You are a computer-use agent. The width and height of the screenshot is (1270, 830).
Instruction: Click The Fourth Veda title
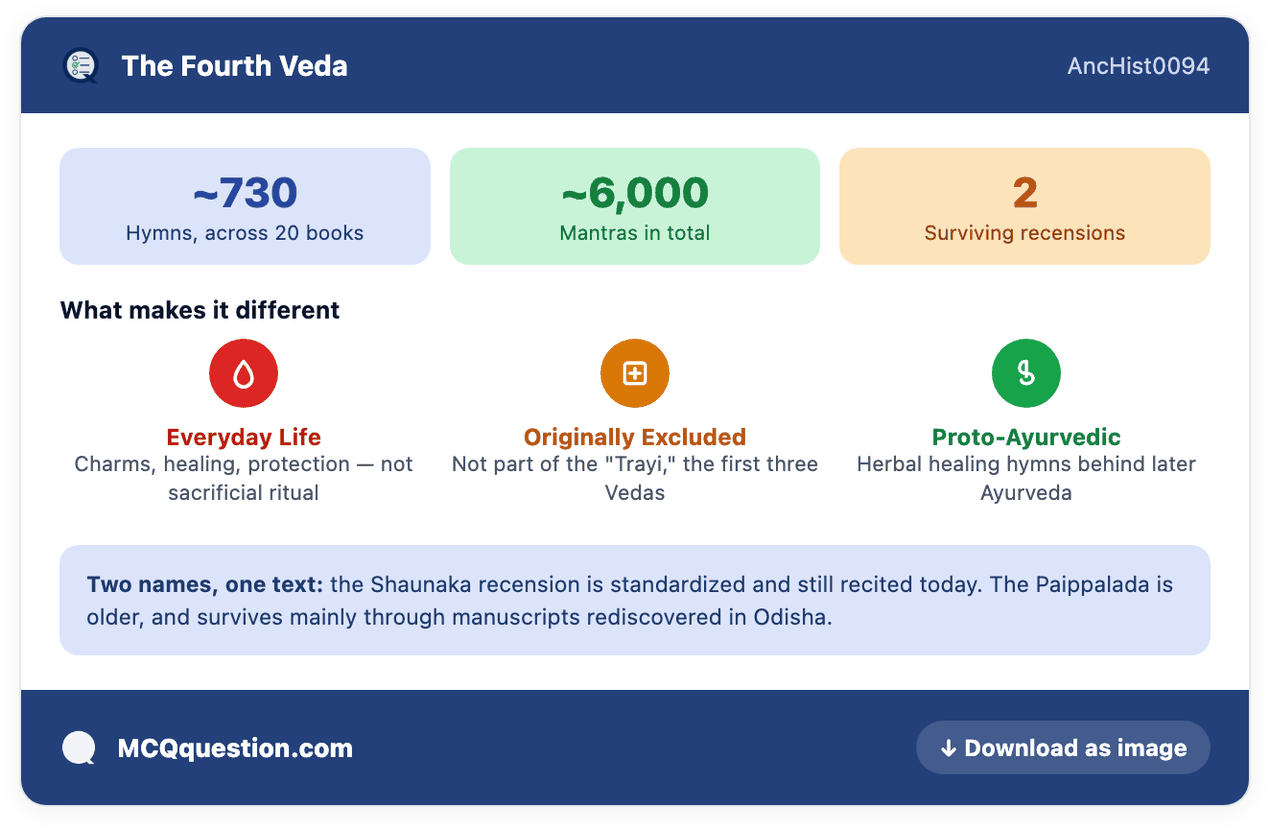tap(235, 66)
